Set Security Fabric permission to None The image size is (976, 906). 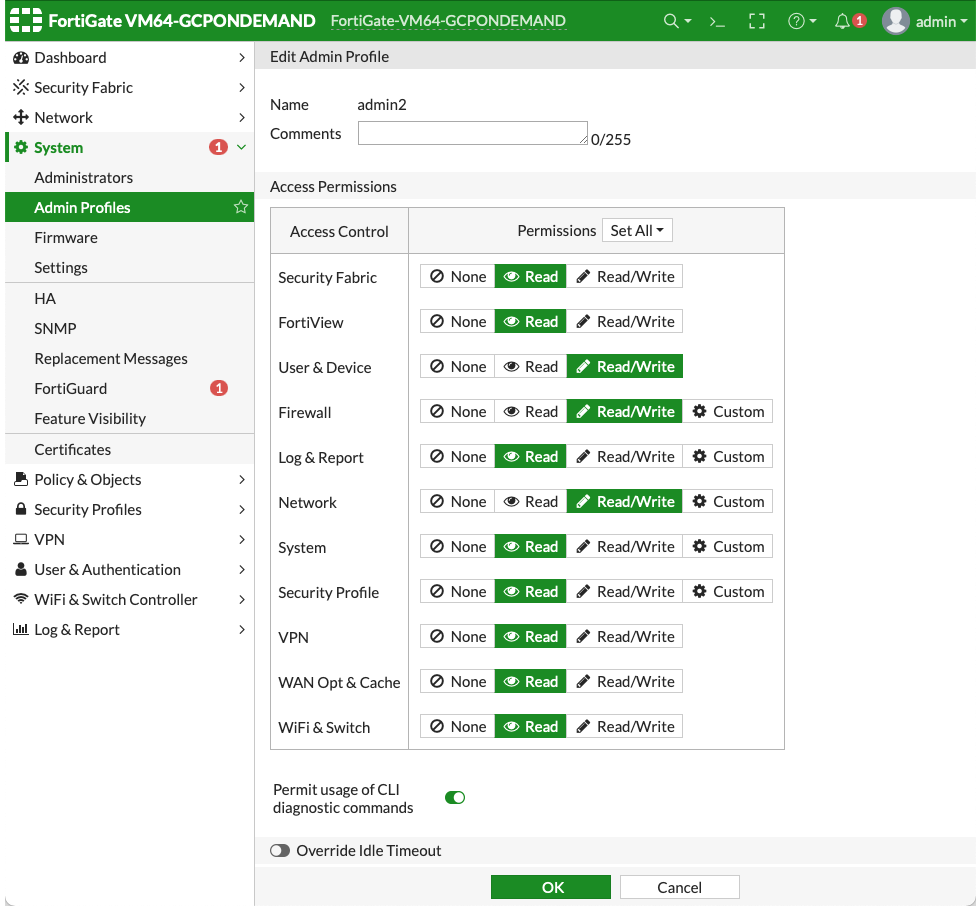pos(457,277)
